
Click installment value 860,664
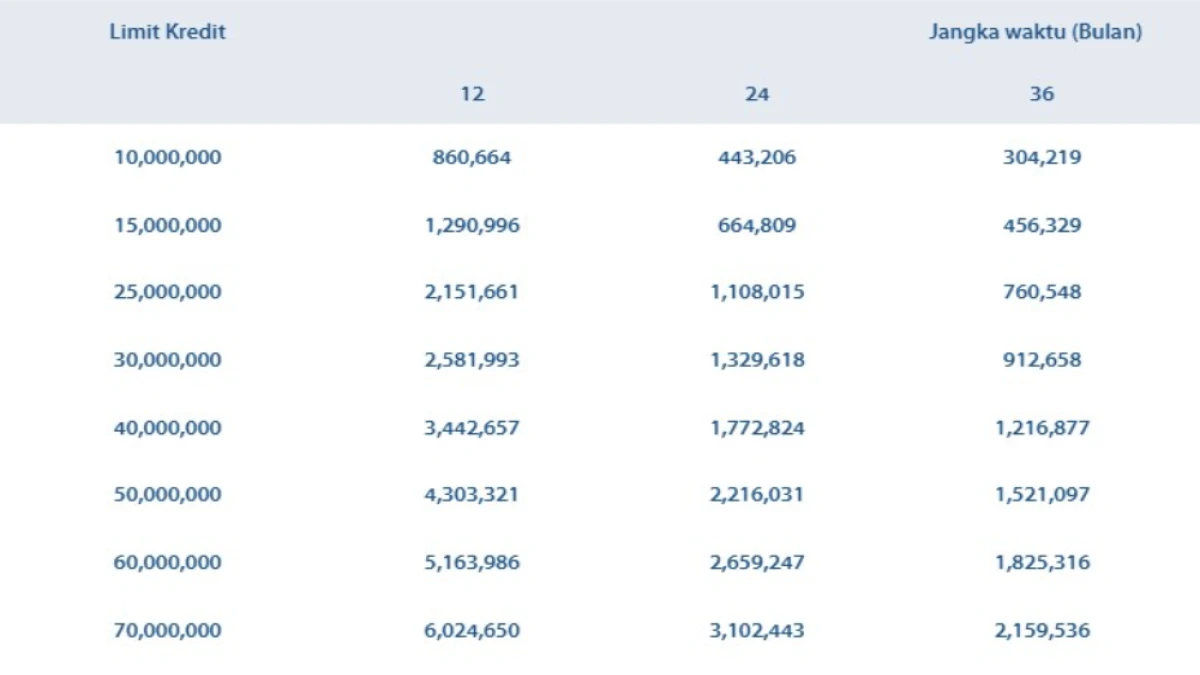coord(472,157)
